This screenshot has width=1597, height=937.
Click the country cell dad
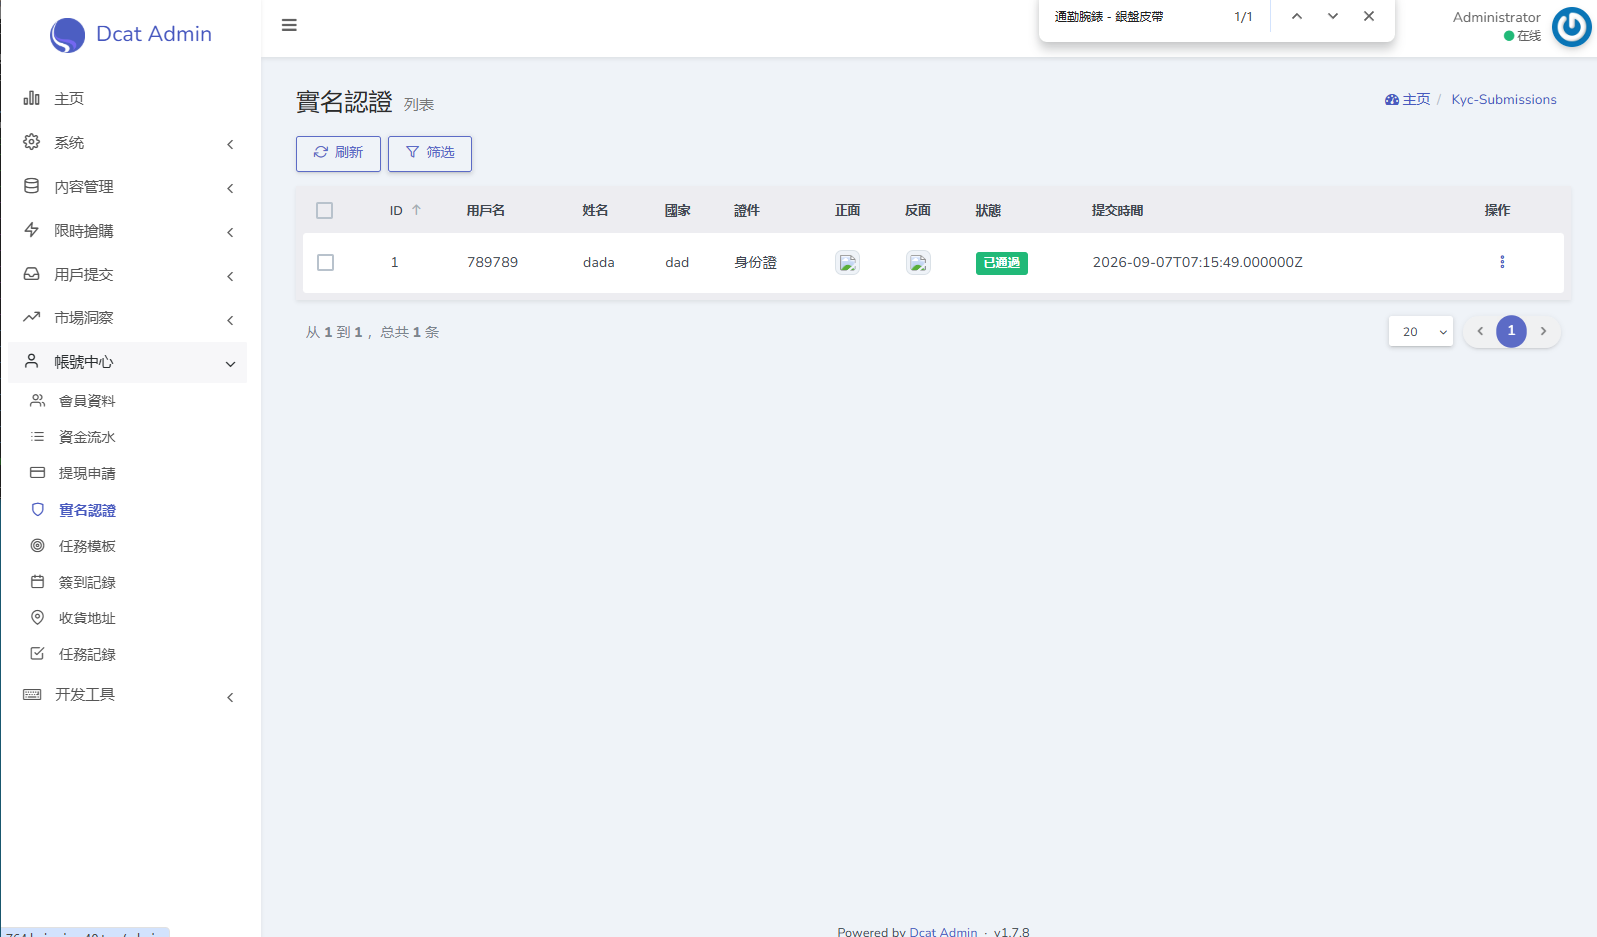pos(677,262)
